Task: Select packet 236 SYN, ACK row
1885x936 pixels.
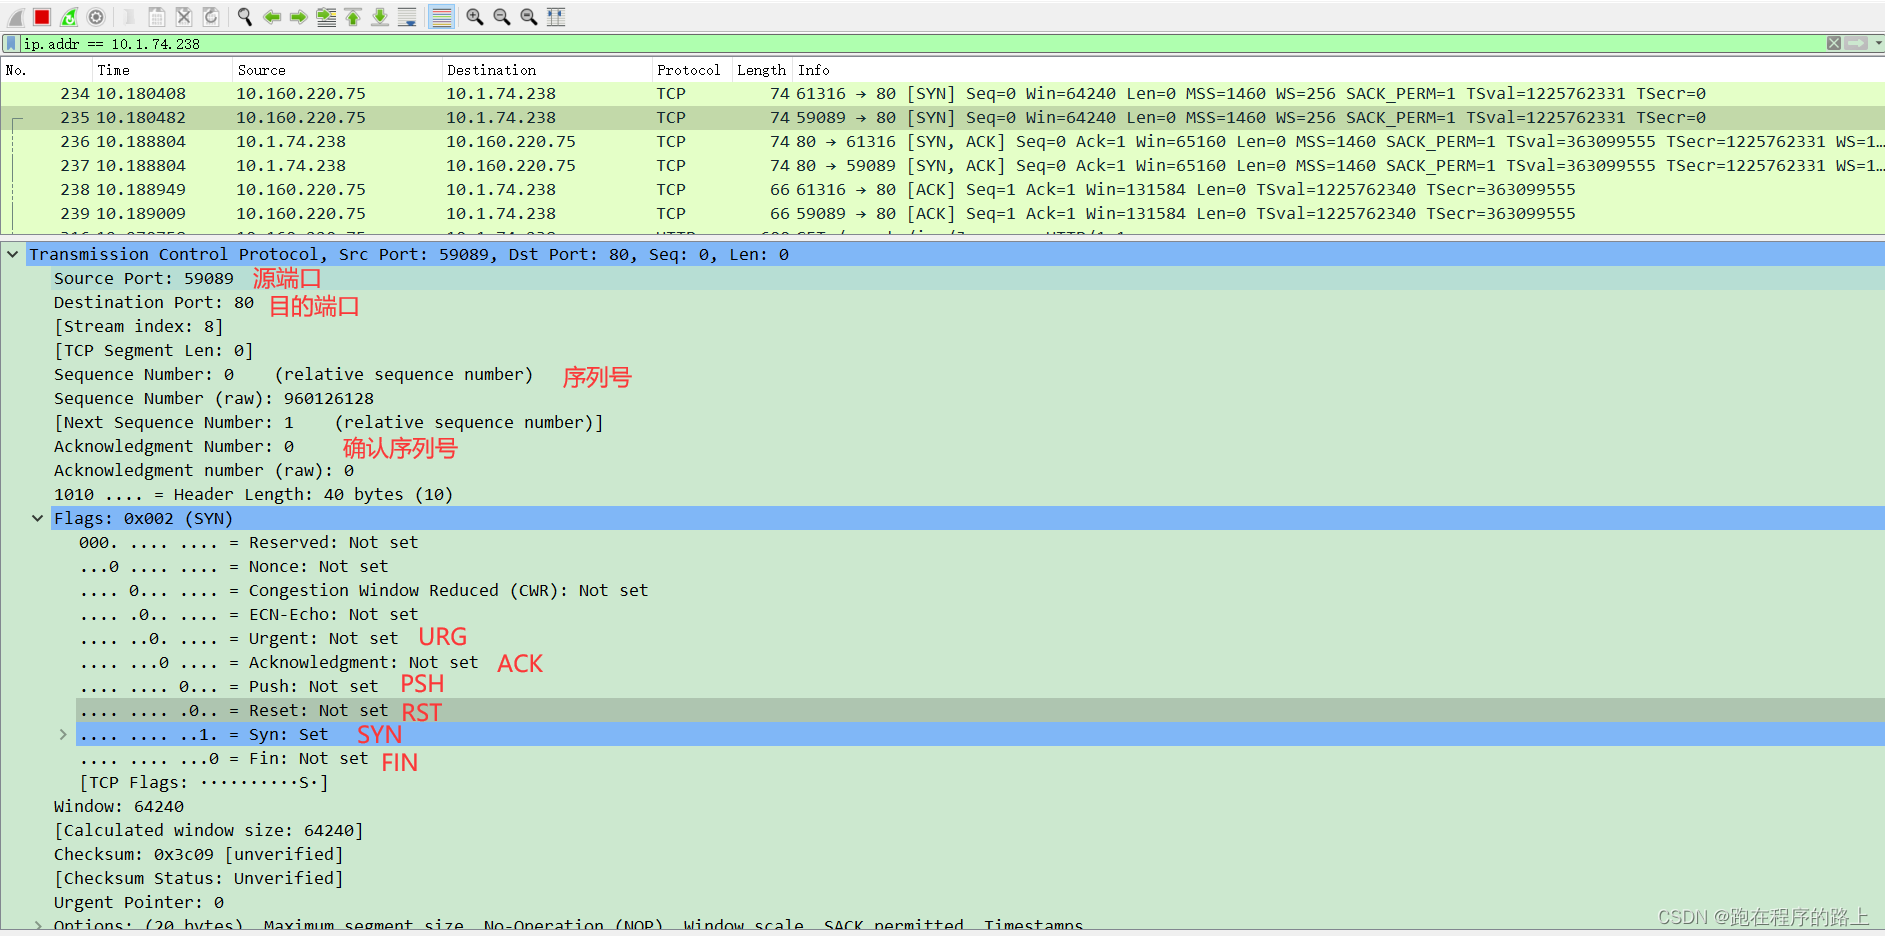Action: [942, 142]
